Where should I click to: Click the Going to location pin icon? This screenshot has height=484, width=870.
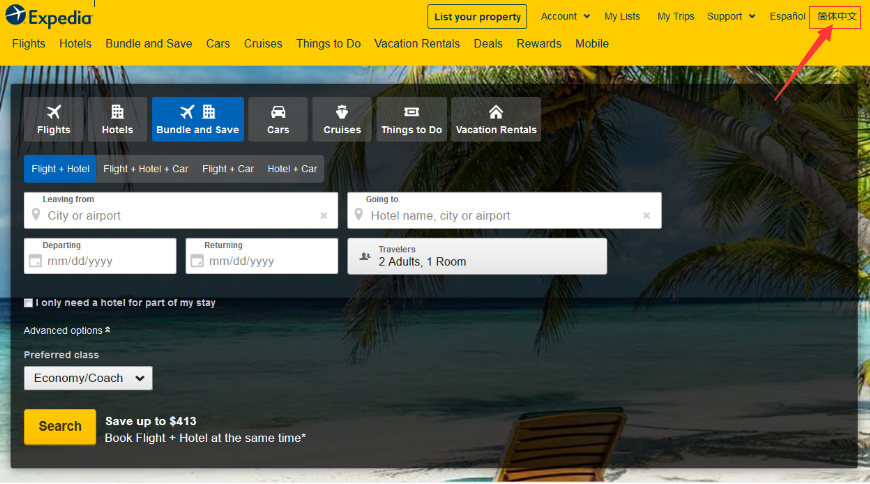(x=359, y=215)
